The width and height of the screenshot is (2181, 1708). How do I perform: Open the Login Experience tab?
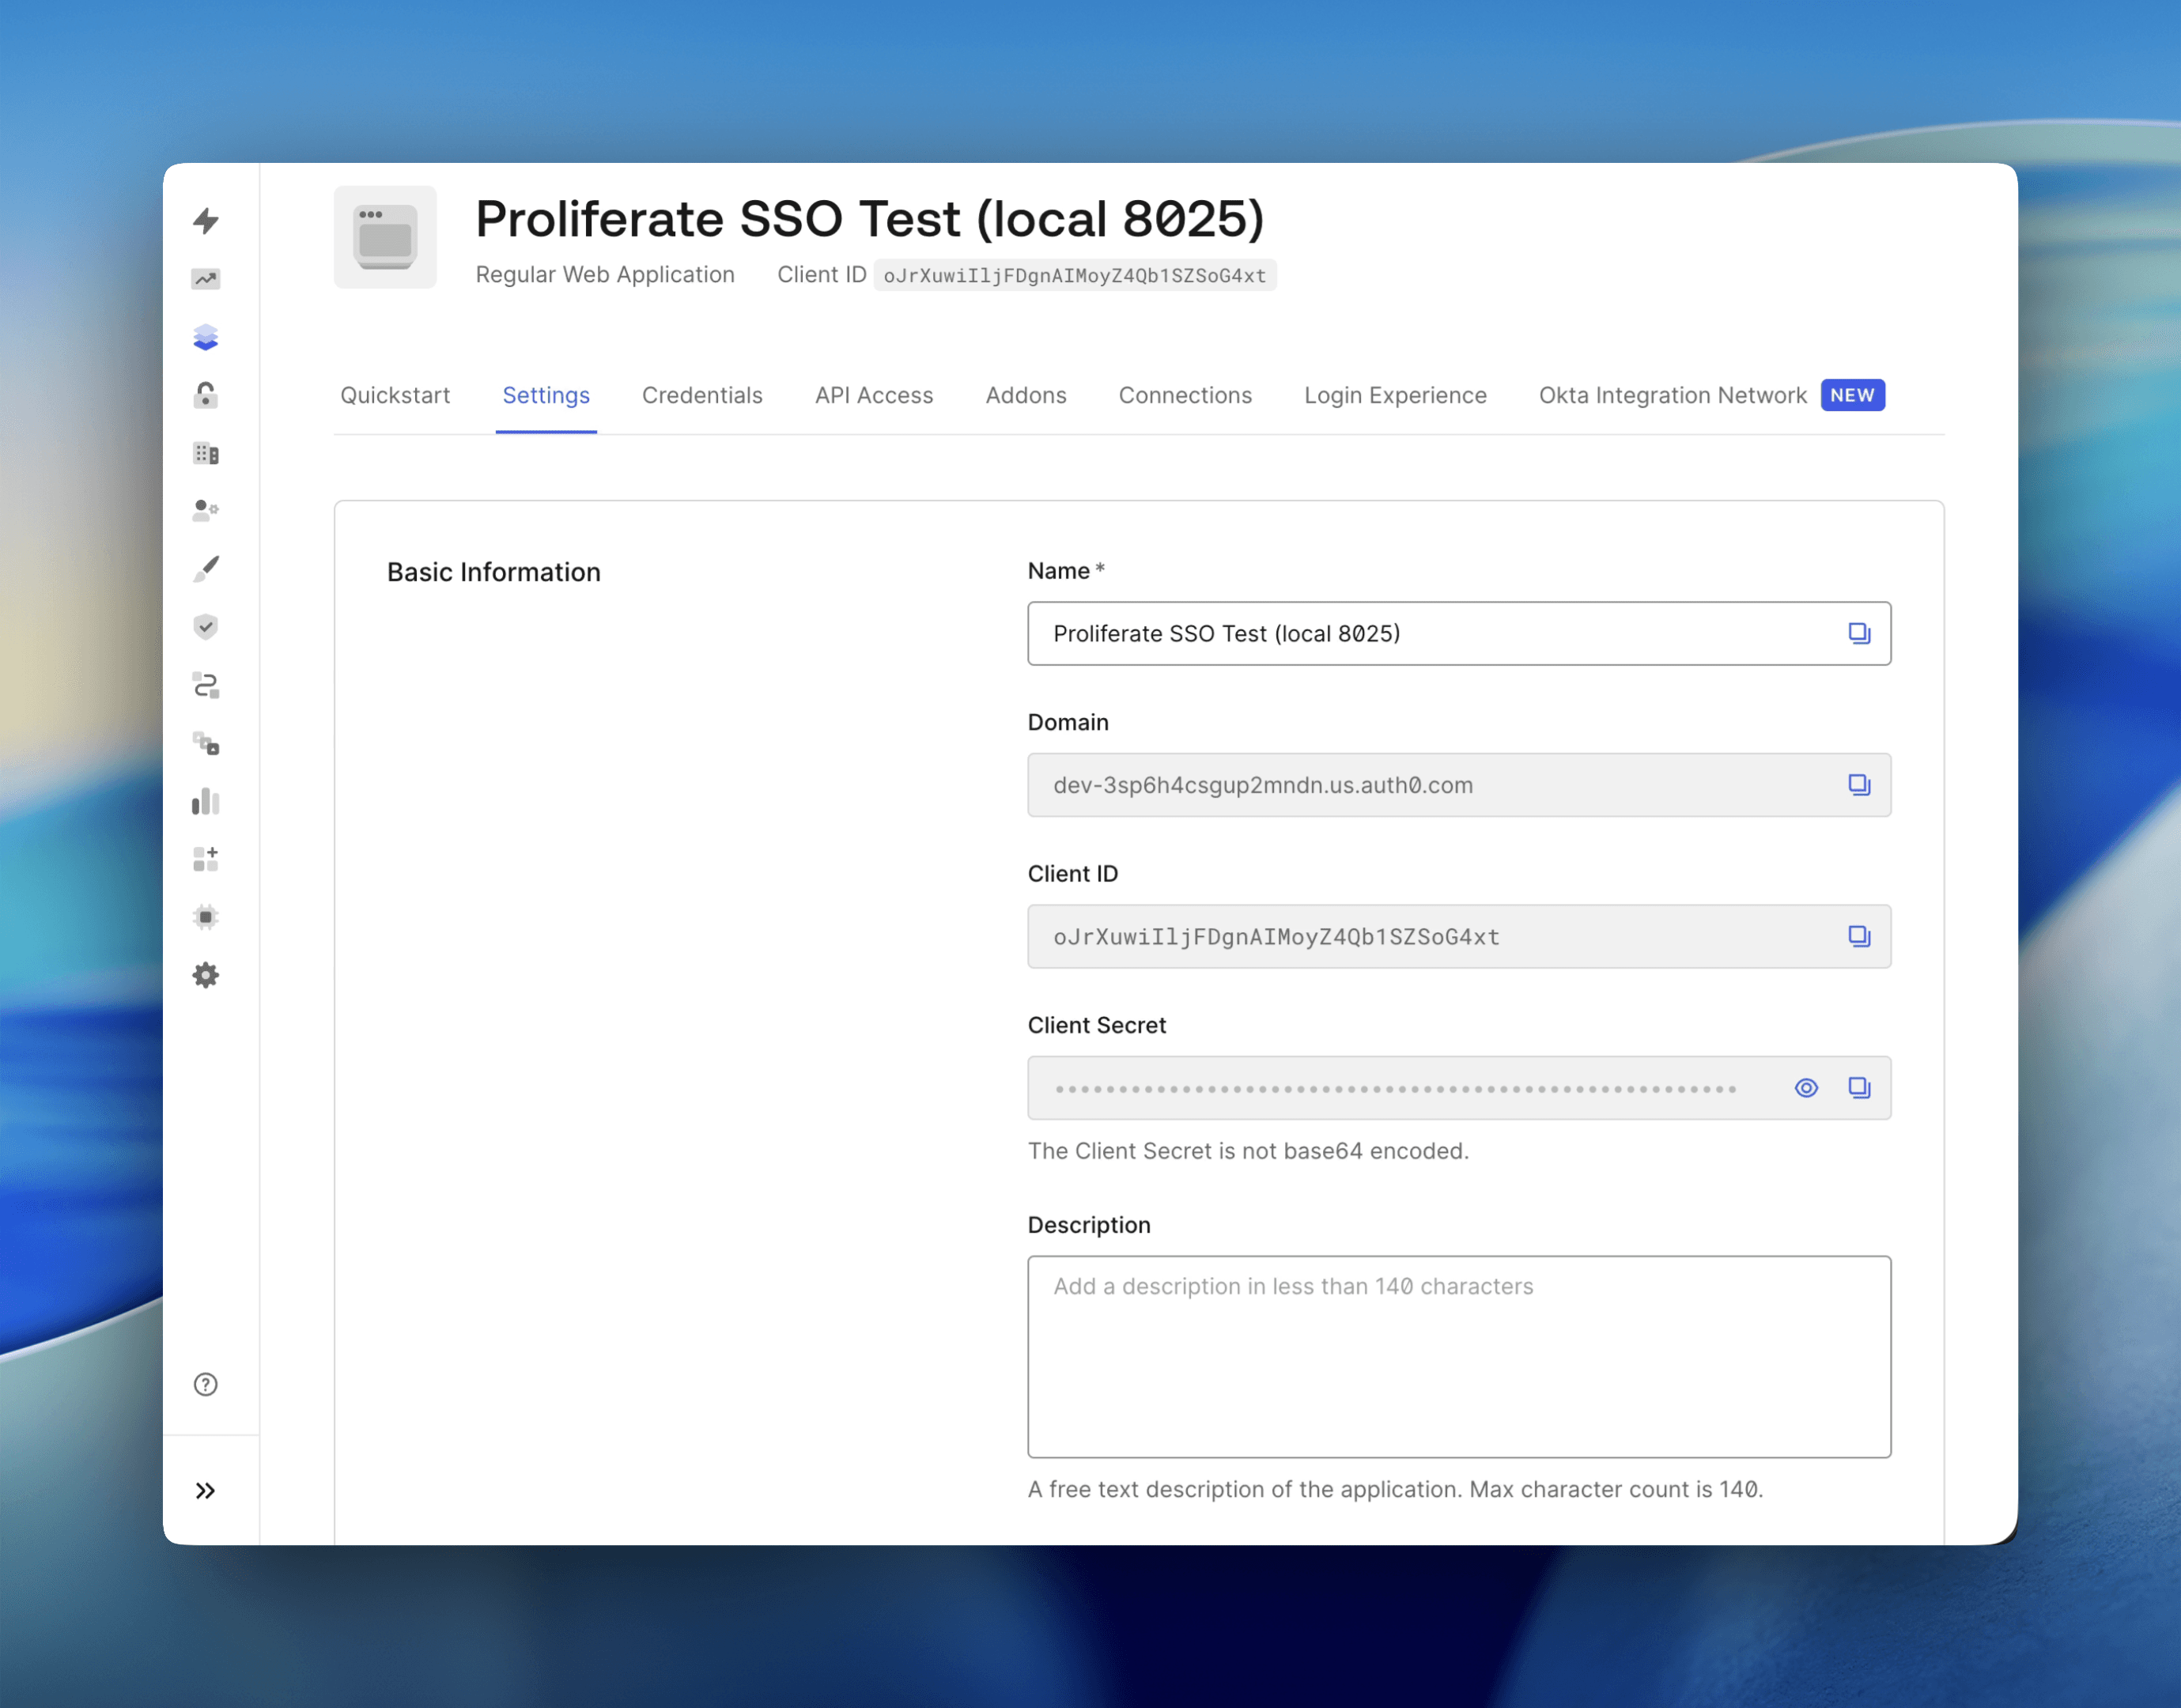pyautogui.click(x=1395, y=395)
